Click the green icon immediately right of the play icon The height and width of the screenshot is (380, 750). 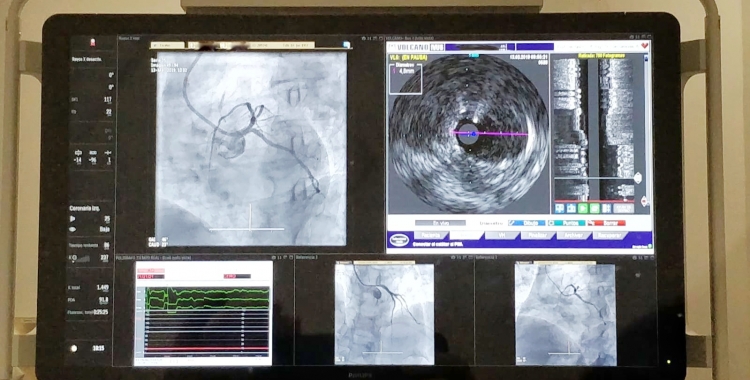[595, 208]
